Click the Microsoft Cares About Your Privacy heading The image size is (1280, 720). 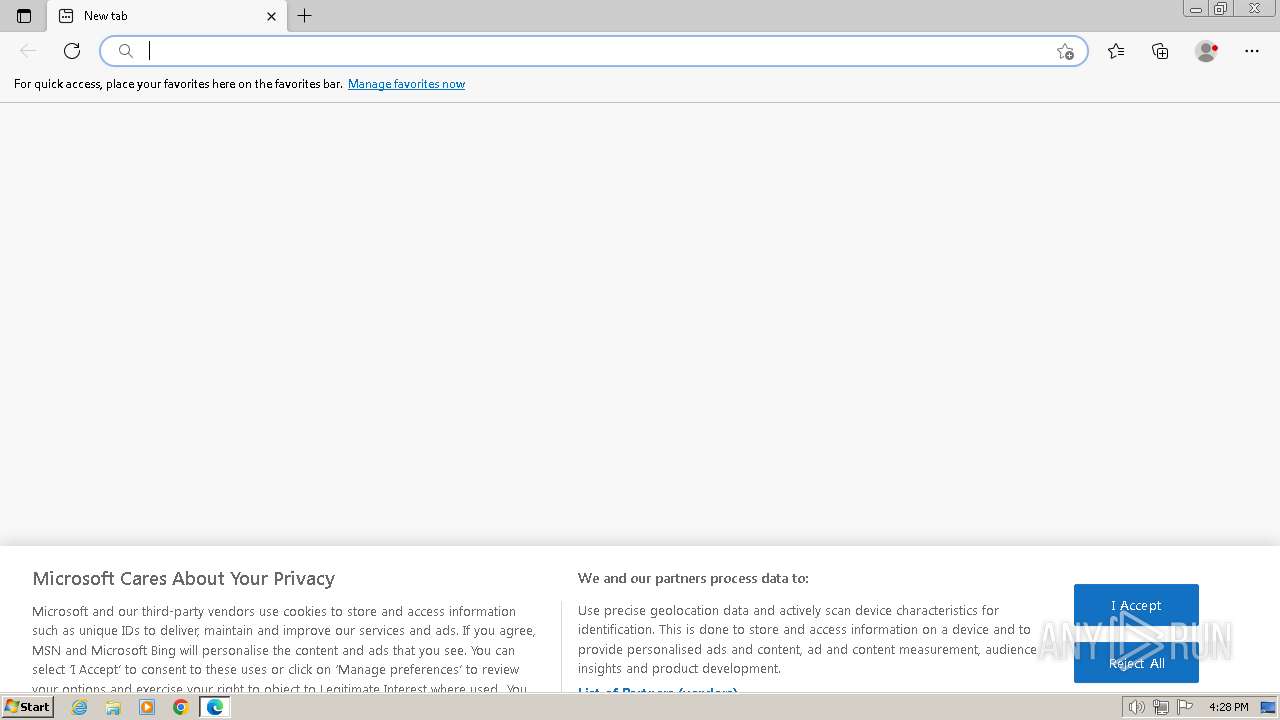pyautogui.click(x=183, y=578)
